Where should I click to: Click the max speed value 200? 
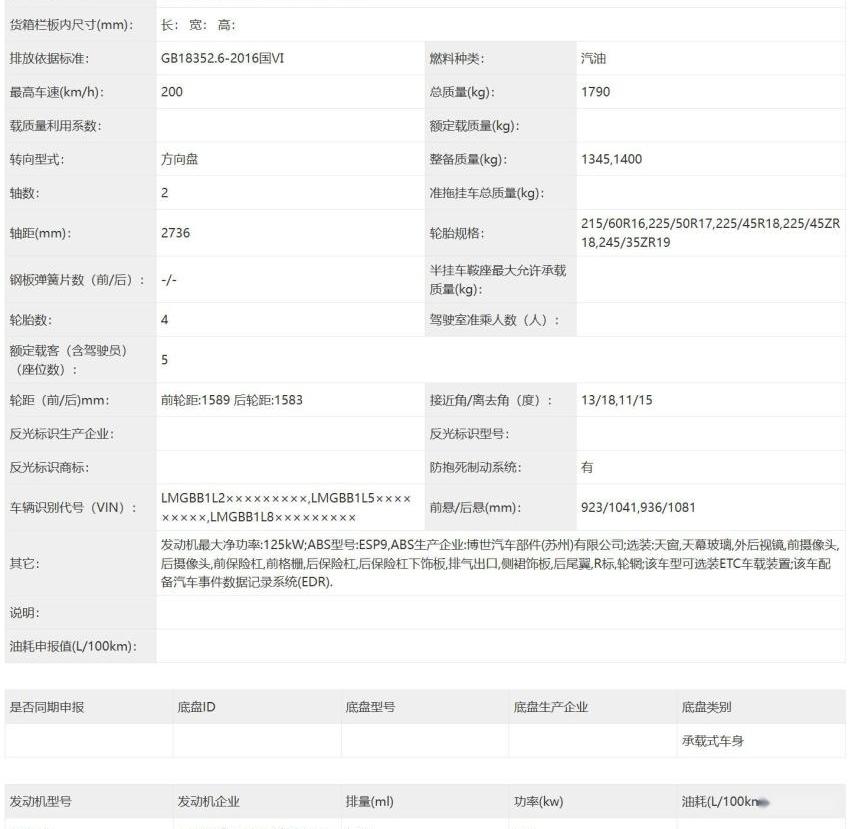(x=172, y=92)
